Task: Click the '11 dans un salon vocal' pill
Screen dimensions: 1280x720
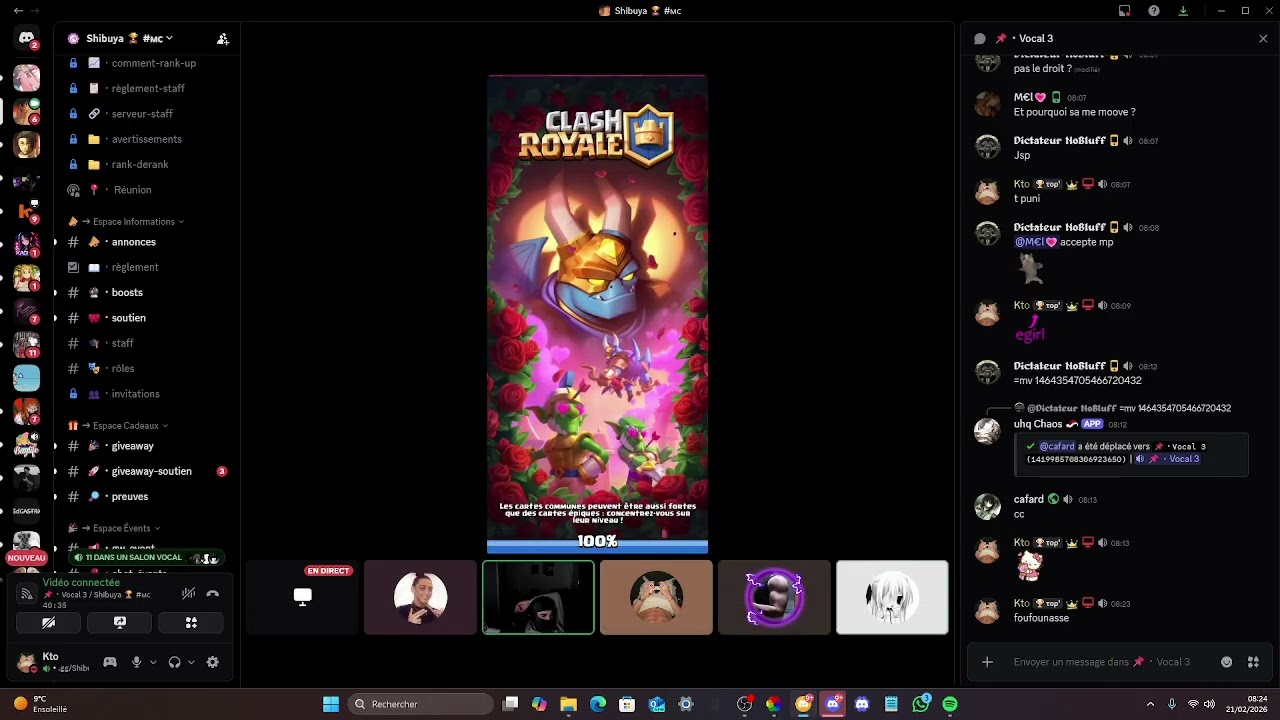Action: point(146,558)
